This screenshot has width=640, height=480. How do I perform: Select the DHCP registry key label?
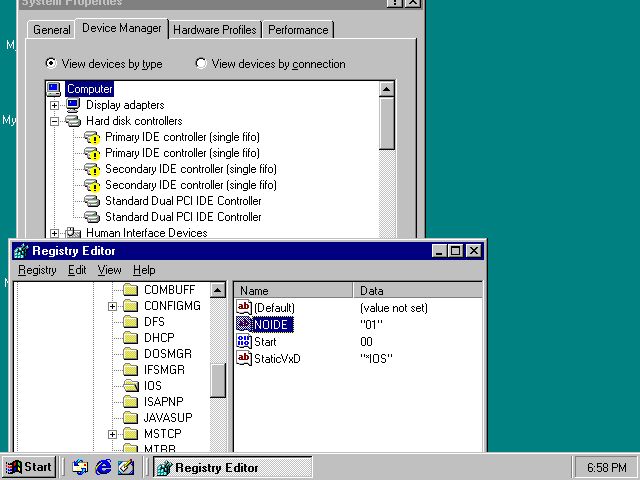coord(159,338)
